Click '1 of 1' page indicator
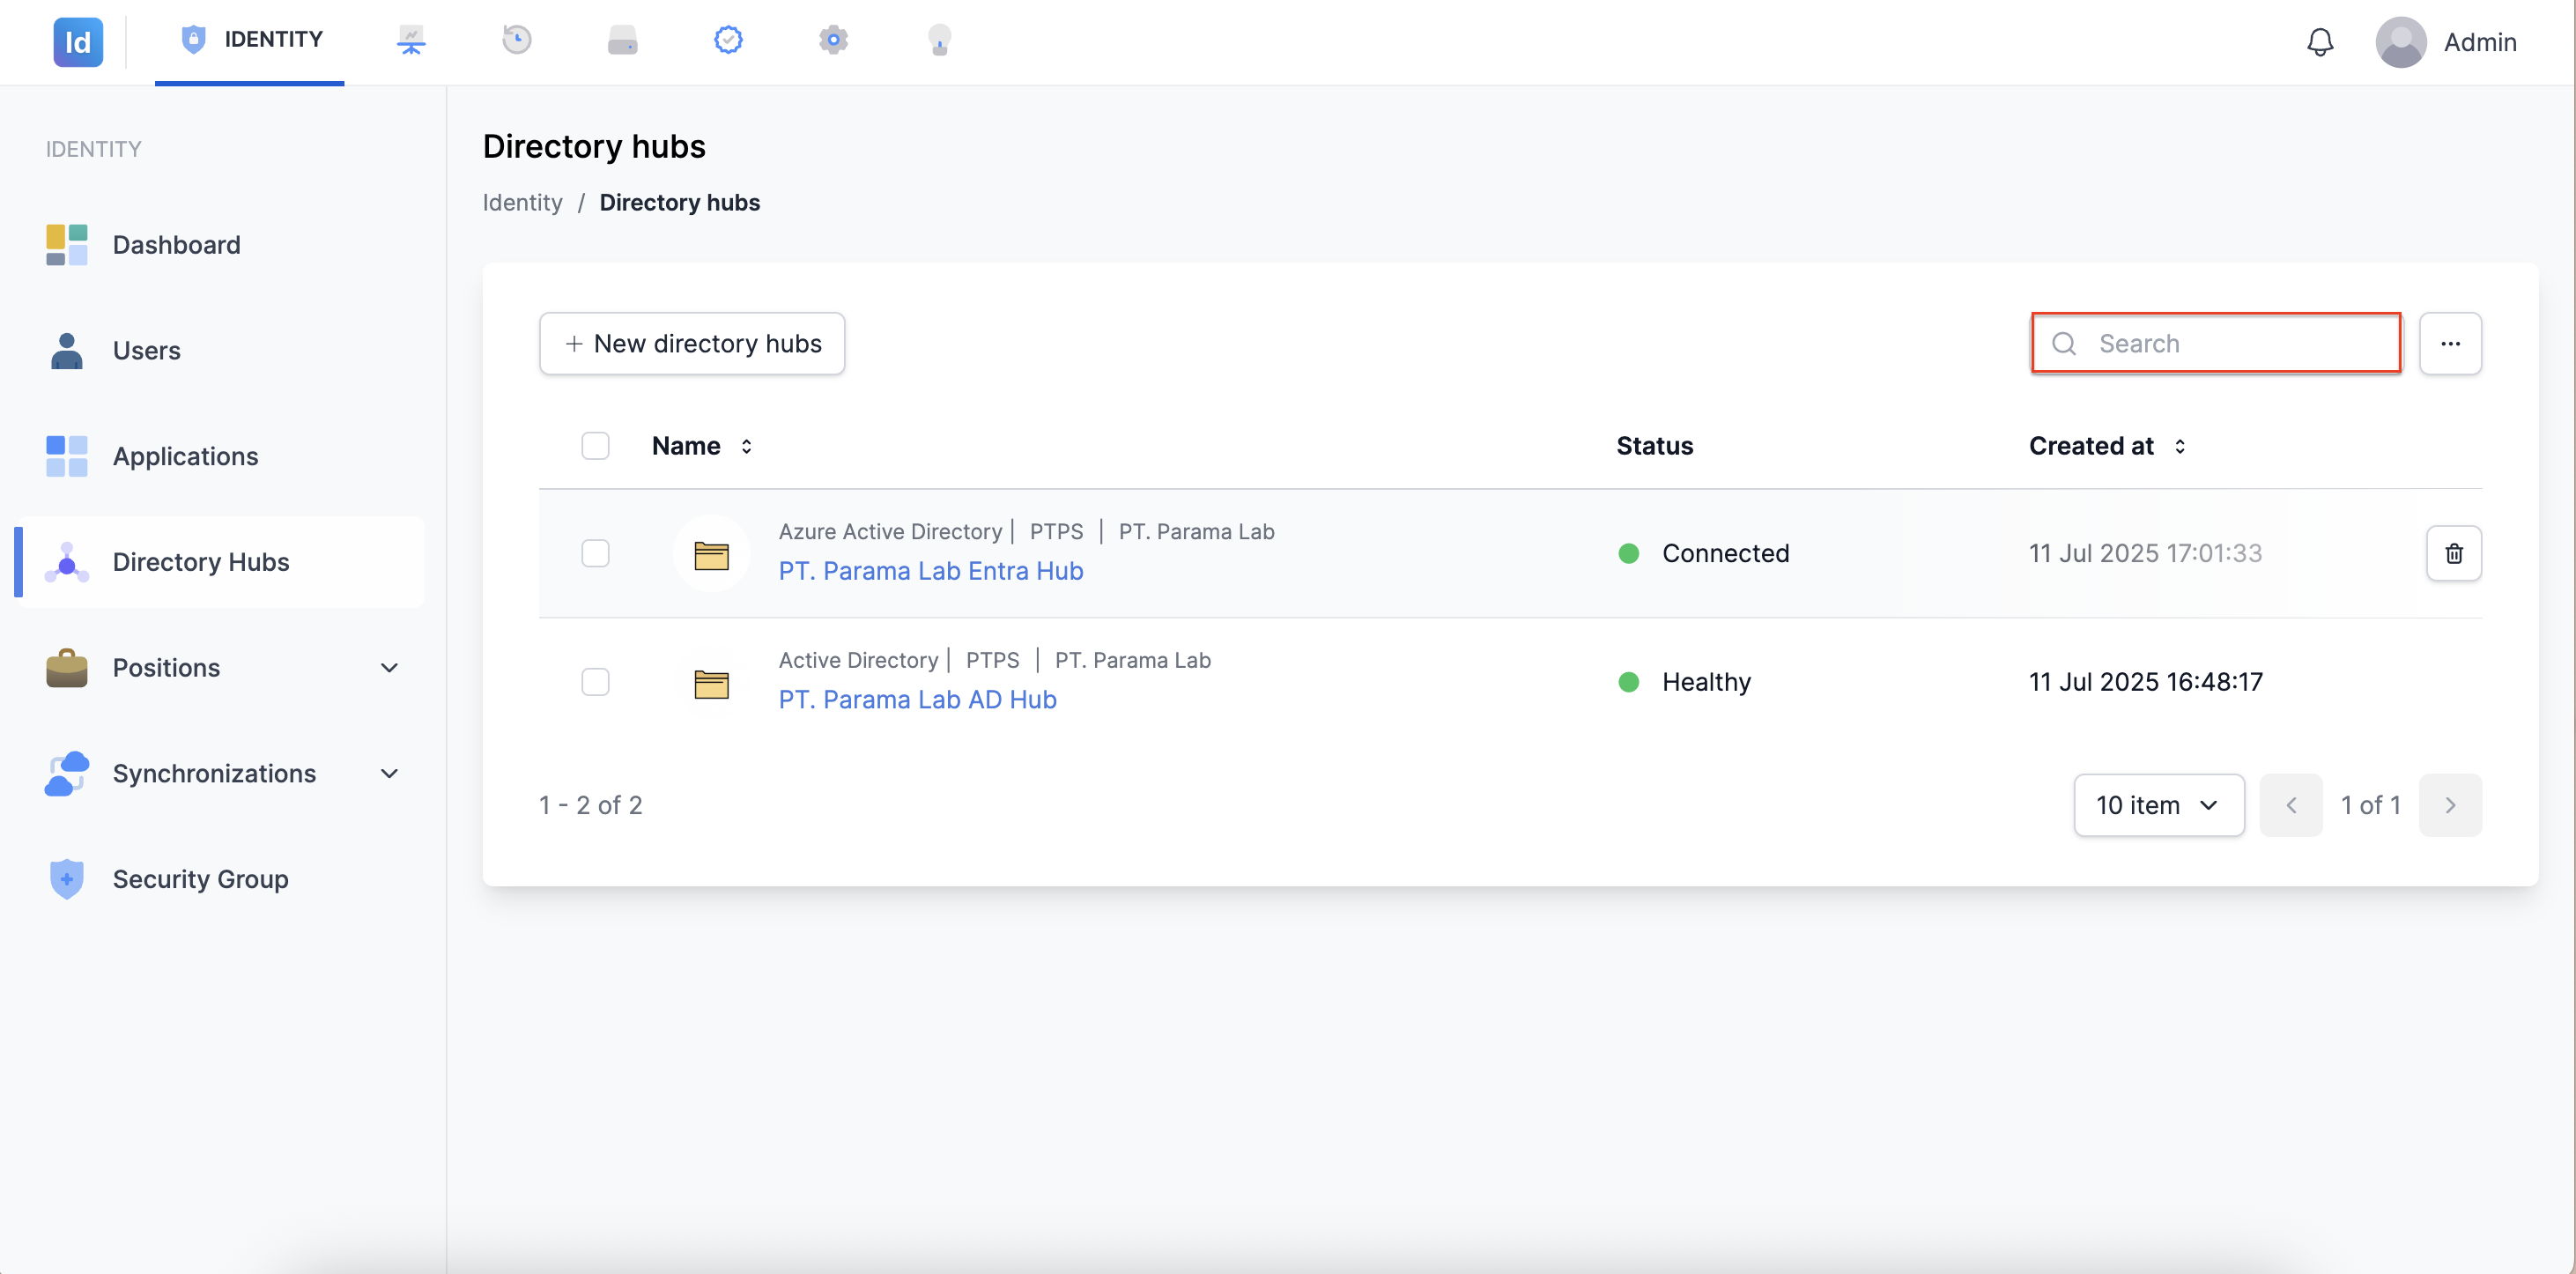The height and width of the screenshot is (1274, 2576). click(x=2371, y=805)
